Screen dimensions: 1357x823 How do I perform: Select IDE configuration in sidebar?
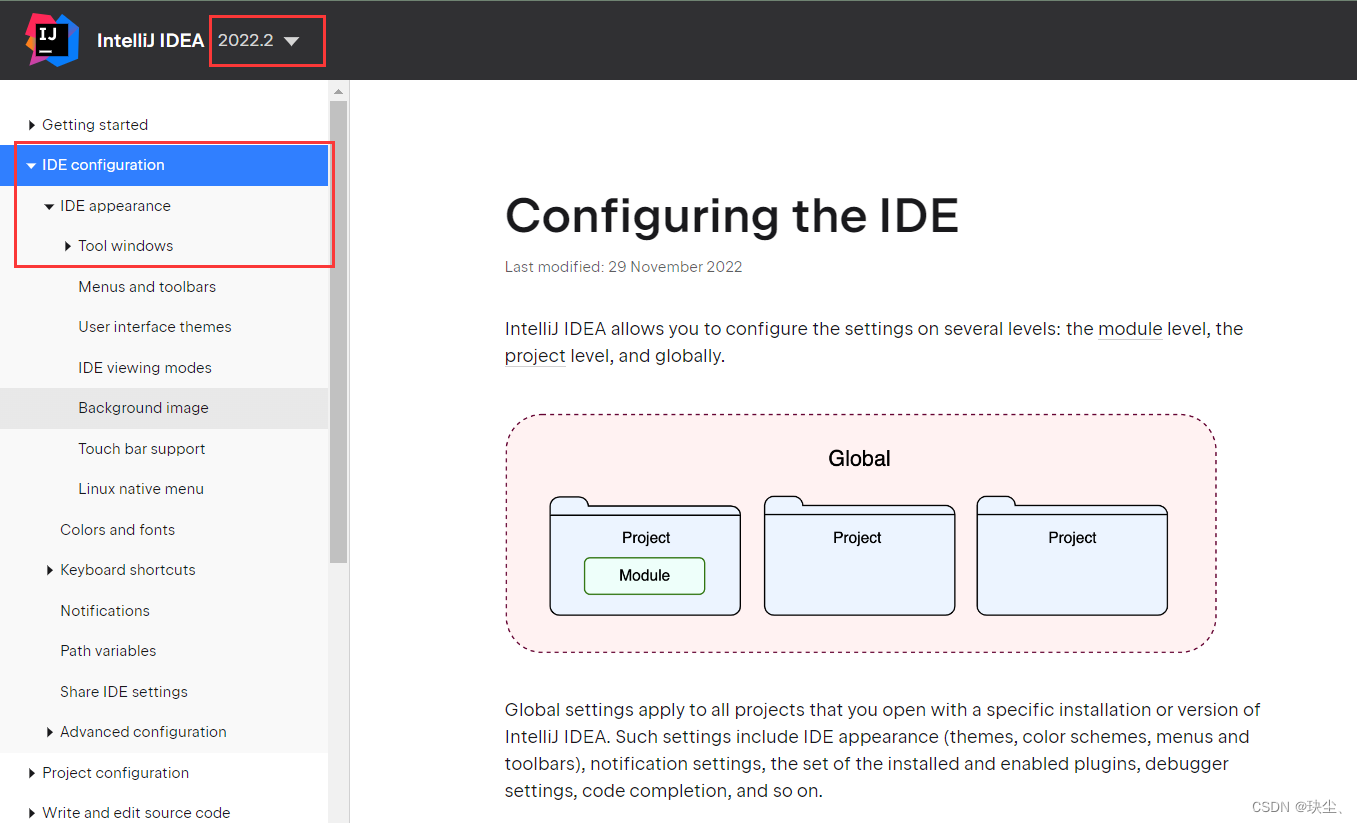[164, 165]
